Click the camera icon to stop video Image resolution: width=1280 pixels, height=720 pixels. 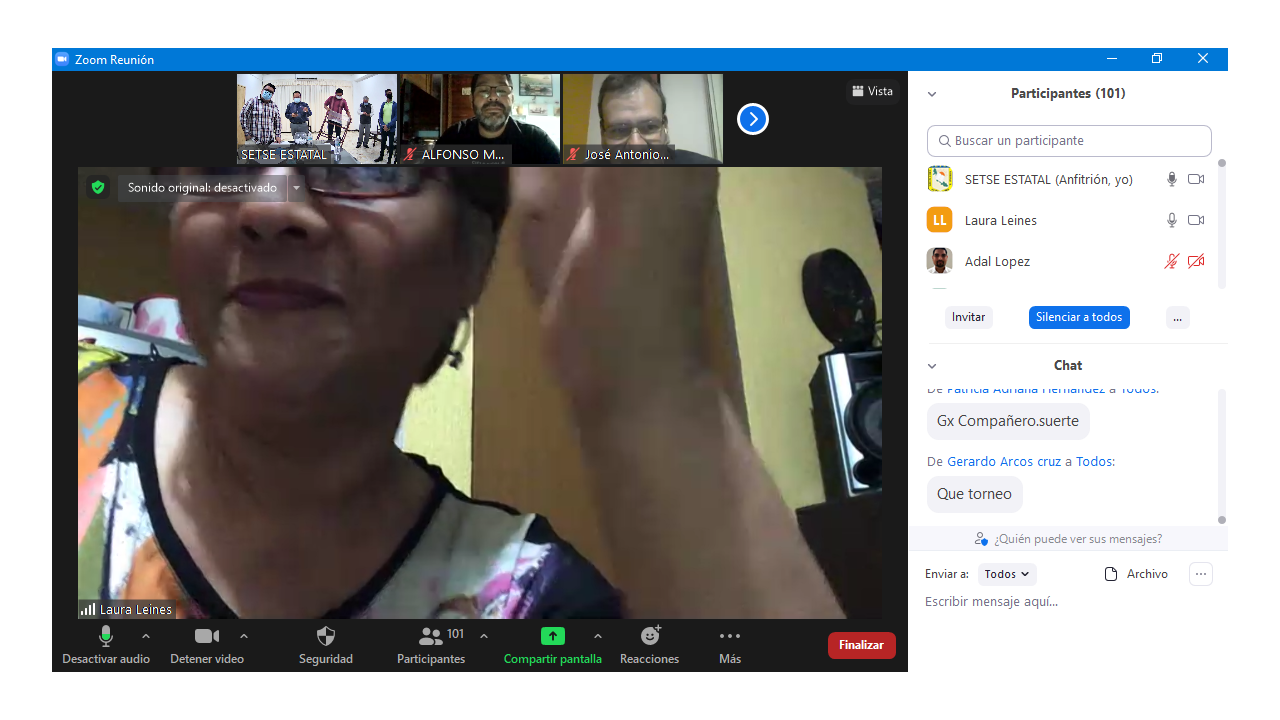coord(207,636)
